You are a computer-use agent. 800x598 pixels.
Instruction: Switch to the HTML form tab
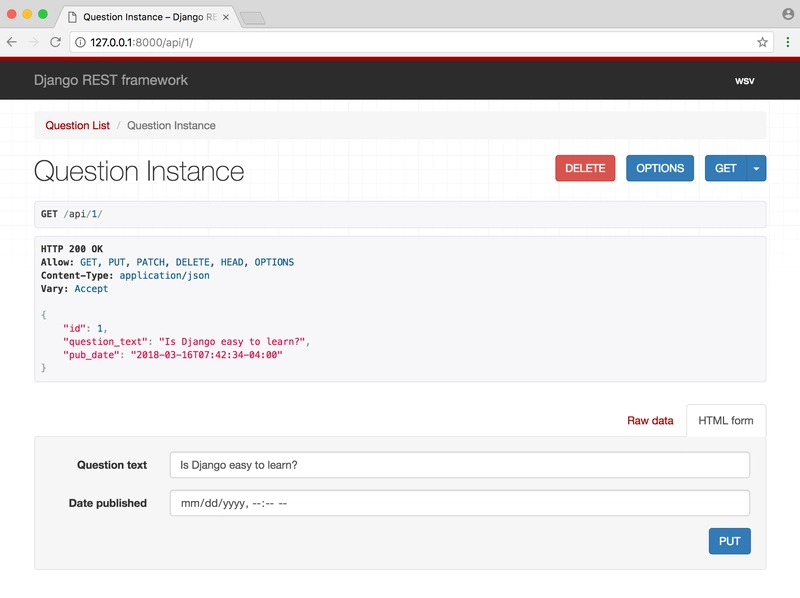pos(726,420)
